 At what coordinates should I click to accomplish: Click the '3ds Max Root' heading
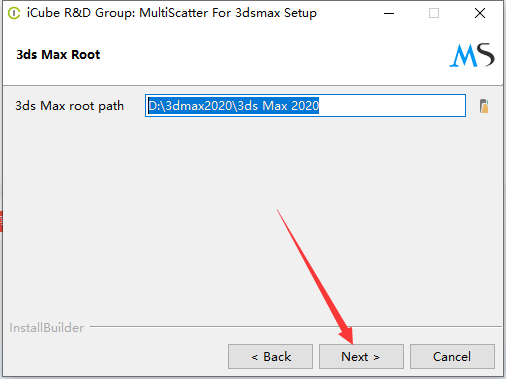[x=58, y=54]
